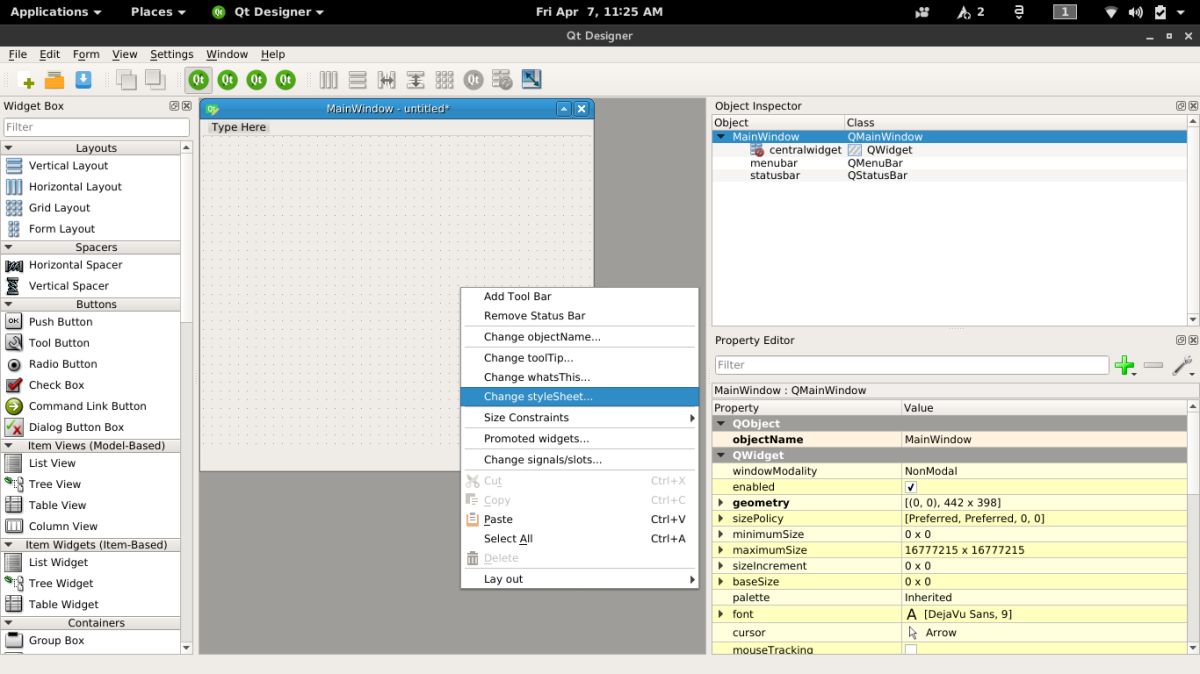Click the Open Form folder icon
Screen dimensions: 1200x674
[54, 81]
